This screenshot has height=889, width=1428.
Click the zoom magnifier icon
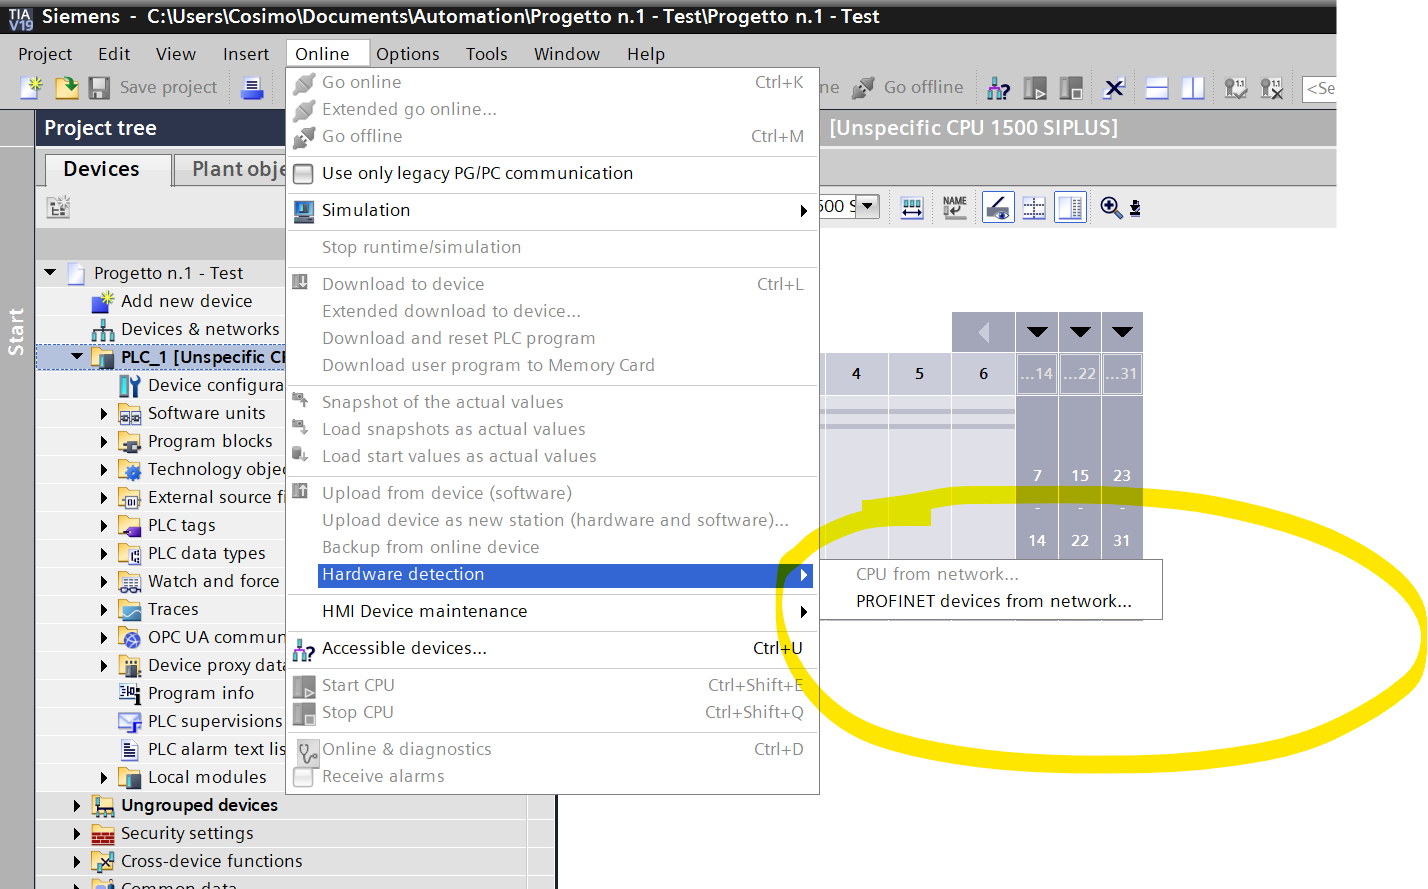pos(1110,207)
